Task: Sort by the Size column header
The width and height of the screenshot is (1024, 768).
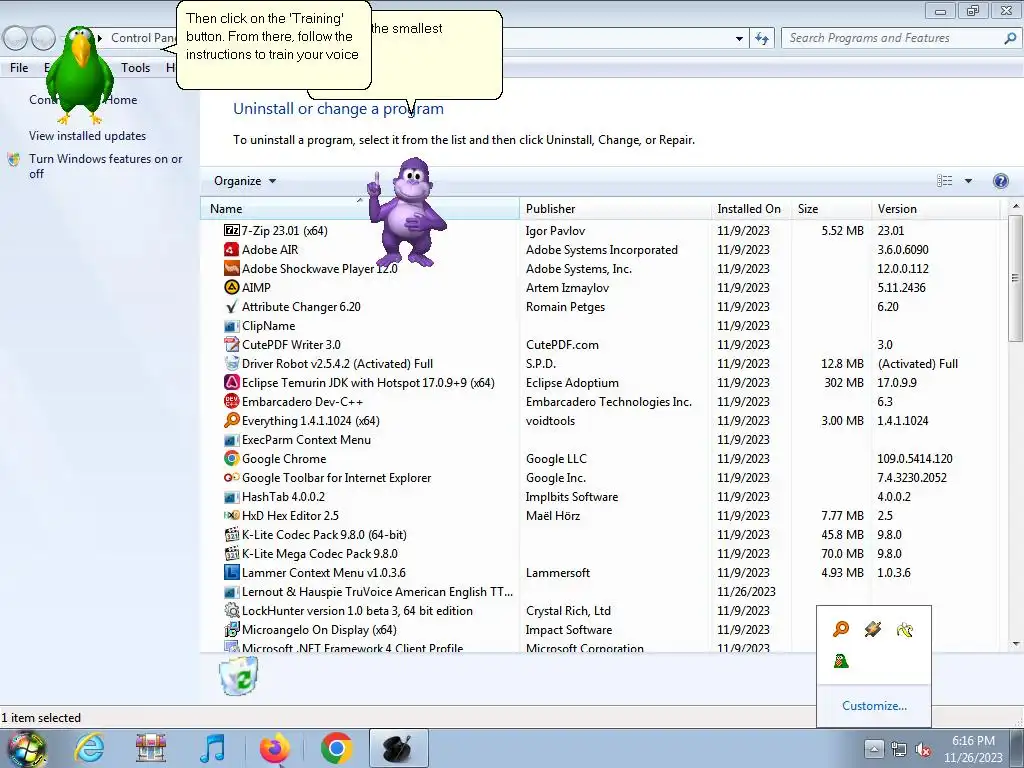Action: click(831, 209)
